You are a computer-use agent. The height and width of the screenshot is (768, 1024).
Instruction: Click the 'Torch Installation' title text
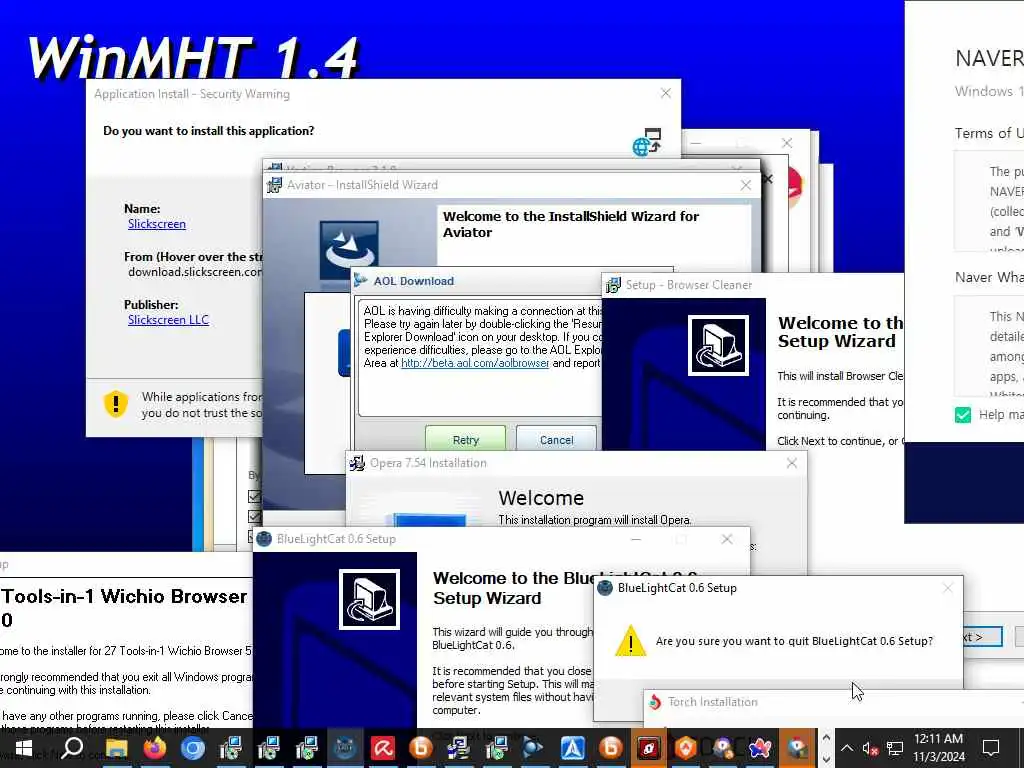[712, 702]
